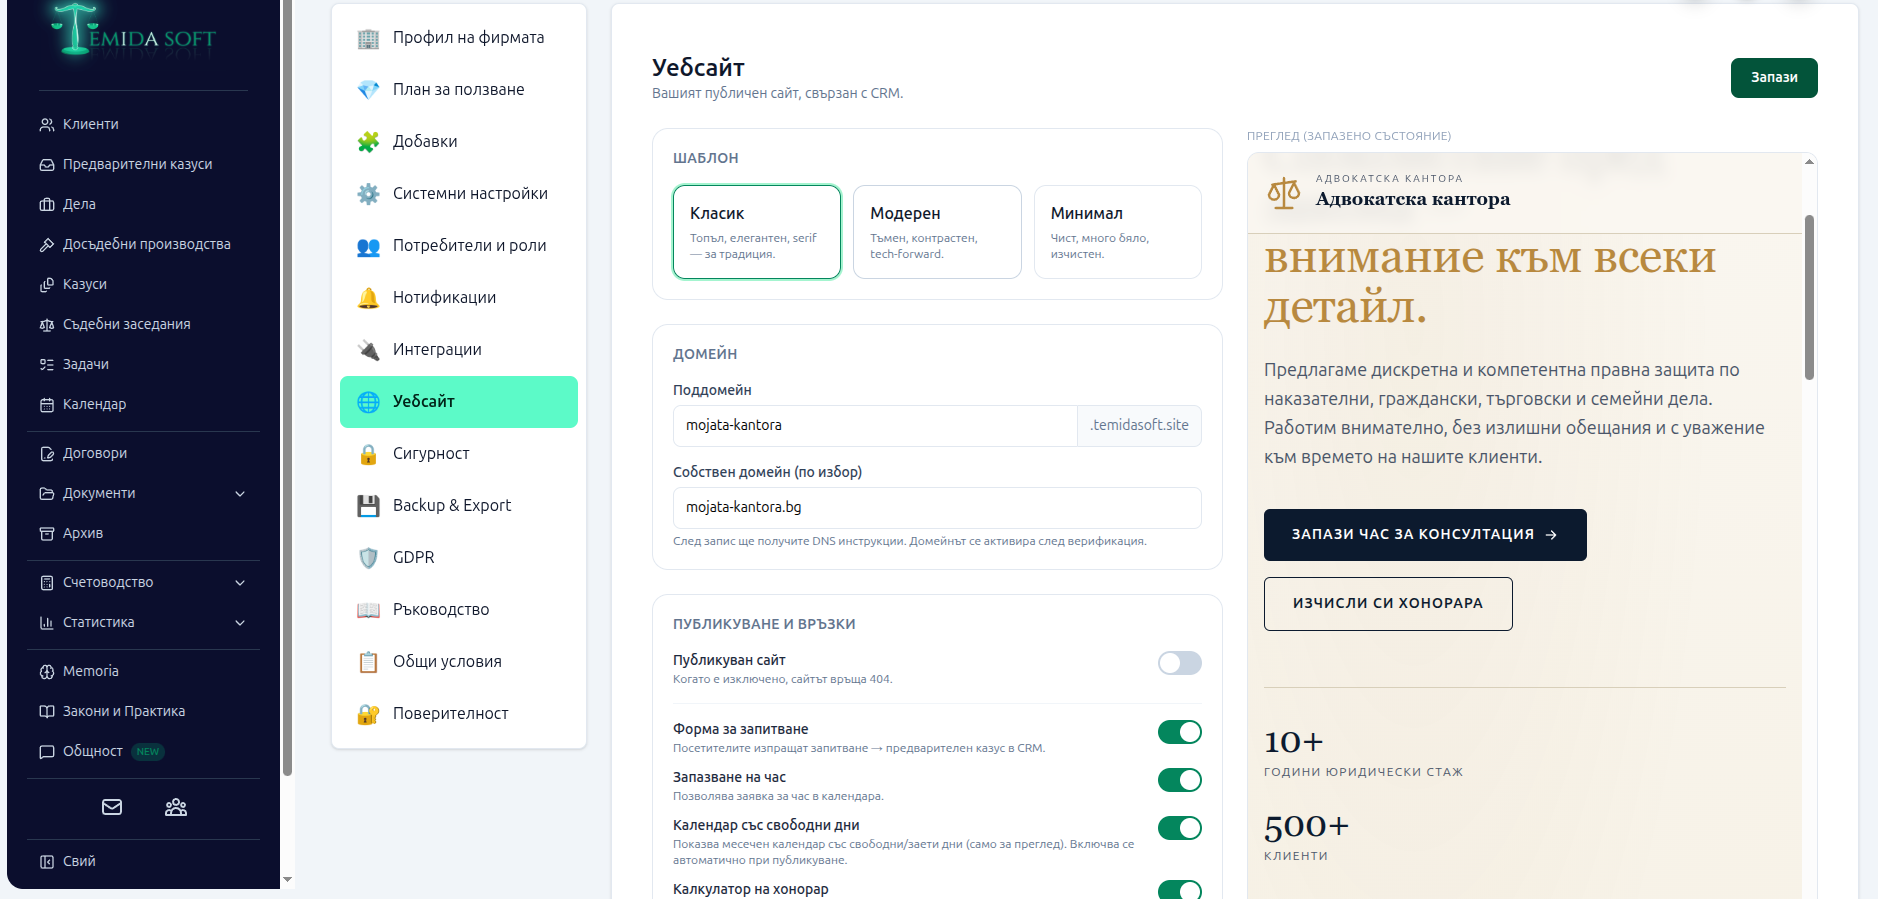Open Клиенти section icon in sidebar
Viewport: 1878px width, 899px height.
click(x=47, y=125)
